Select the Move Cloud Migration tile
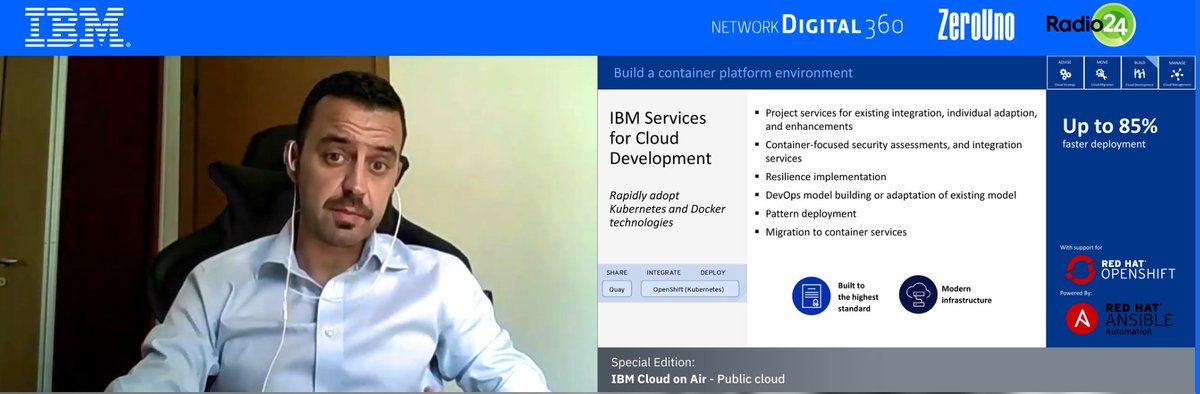Screen dimensions: 1200x394 click(1102, 74)
